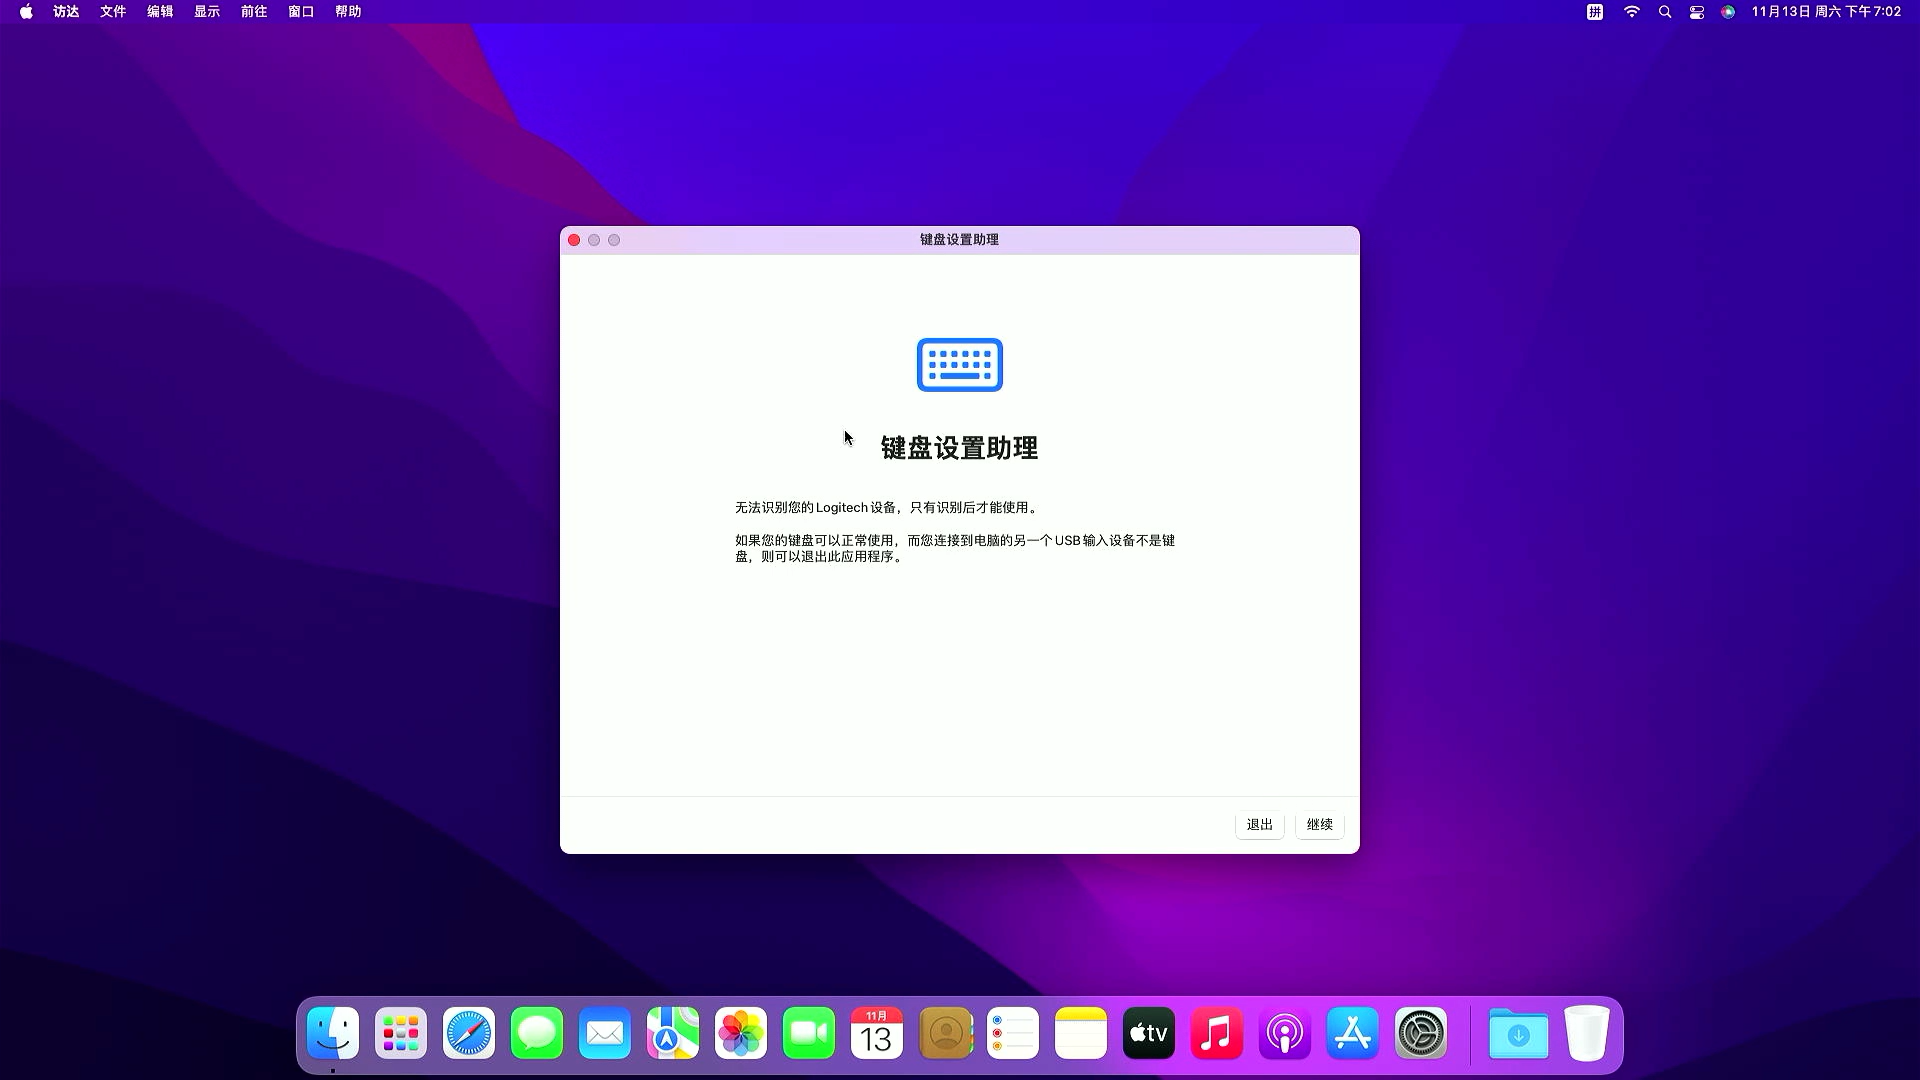This screenshot has width=1920, height=1080.
Task: Open Photos app in the dock
Action: click(741, 1034)
